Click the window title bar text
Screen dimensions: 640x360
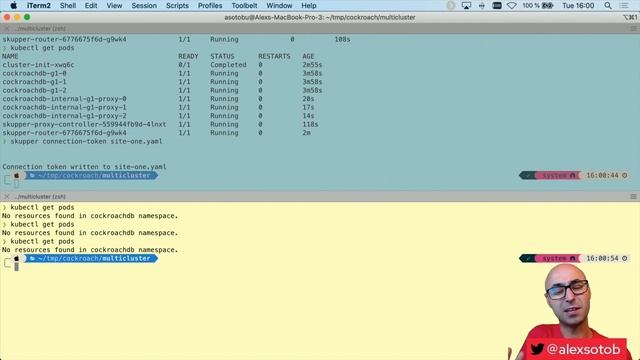(320, 17)
